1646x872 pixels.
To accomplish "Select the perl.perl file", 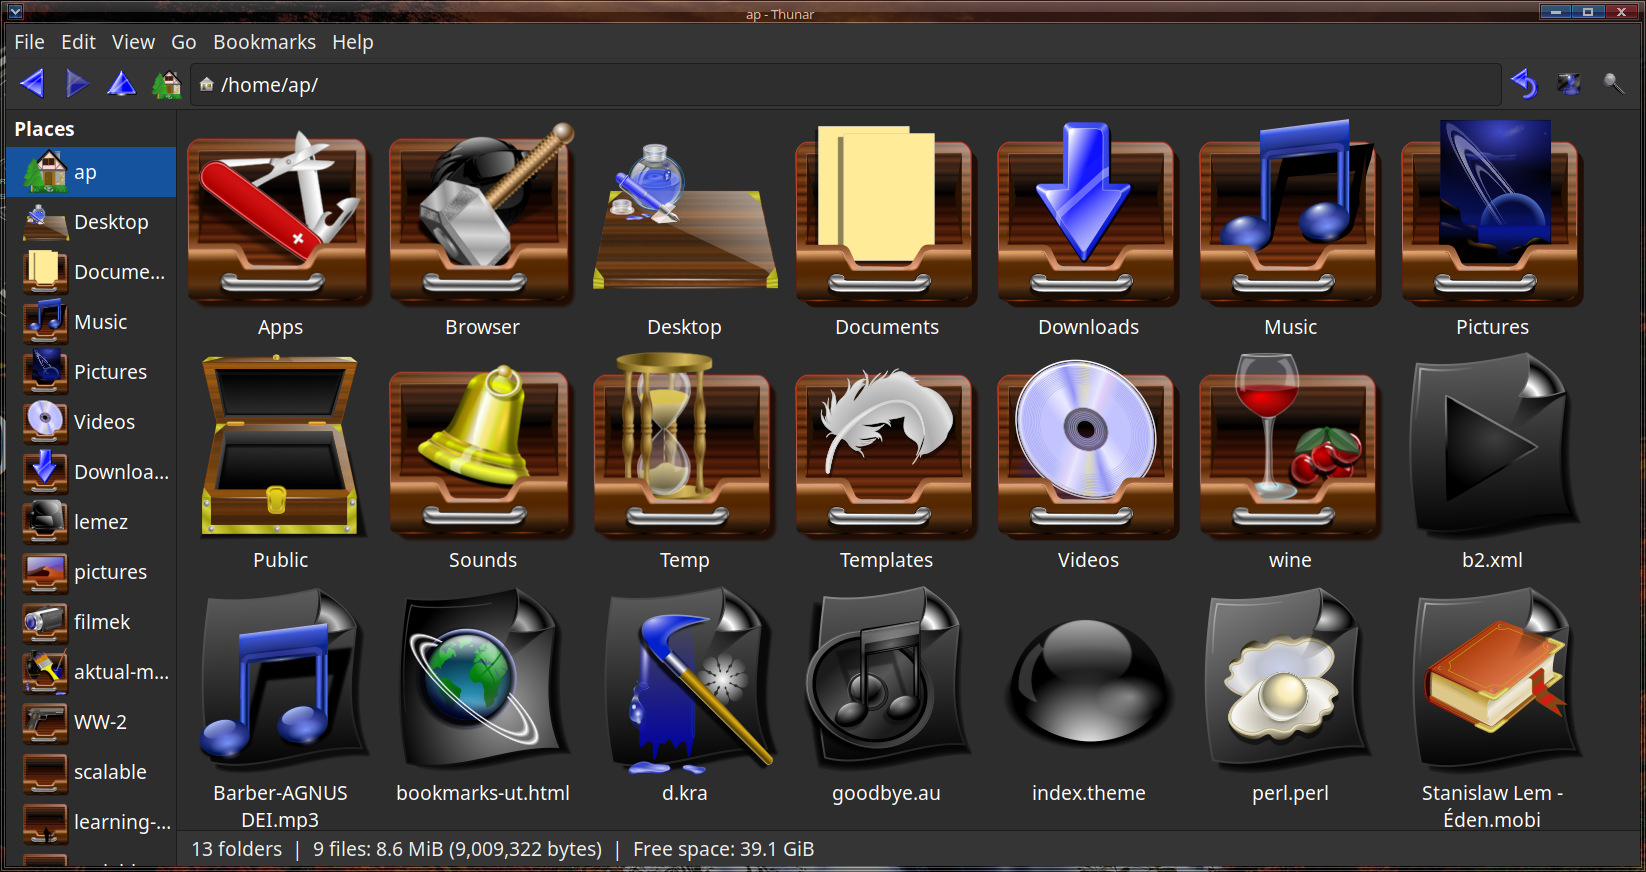I will pos(1290,696).
